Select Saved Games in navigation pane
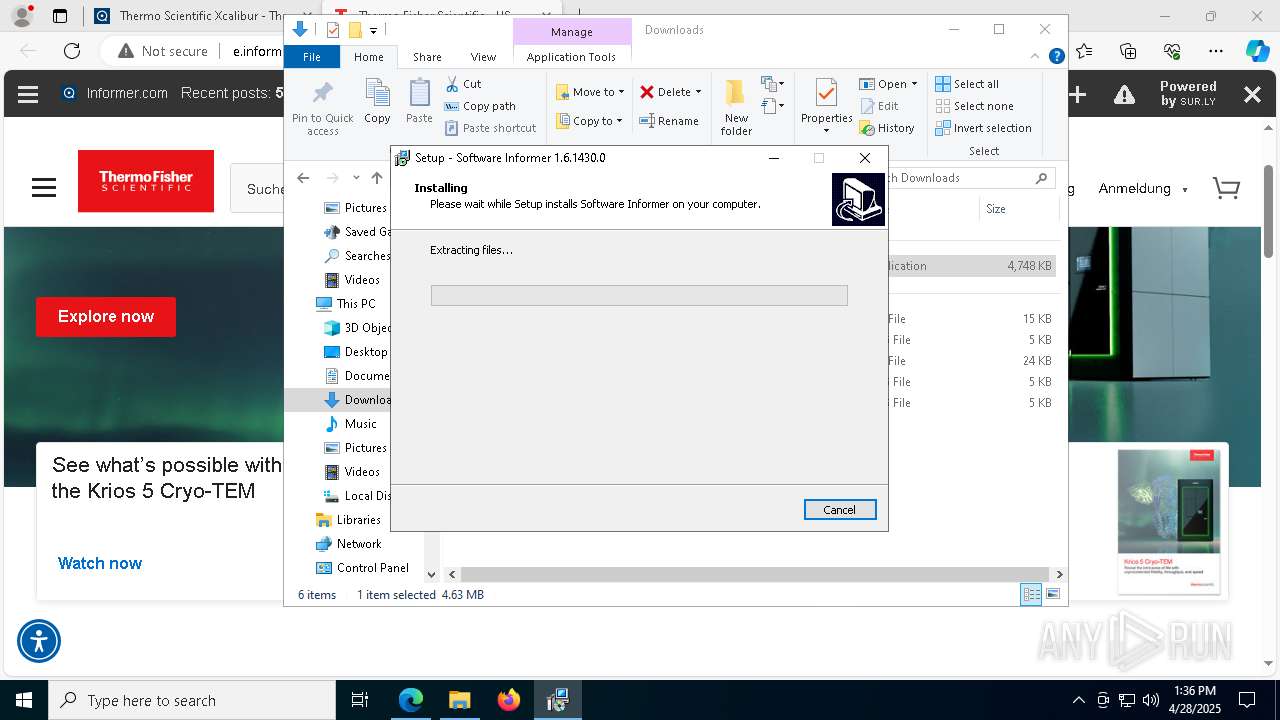The image size is (1280, 720). pyautogui.click(x=357, y=232)
